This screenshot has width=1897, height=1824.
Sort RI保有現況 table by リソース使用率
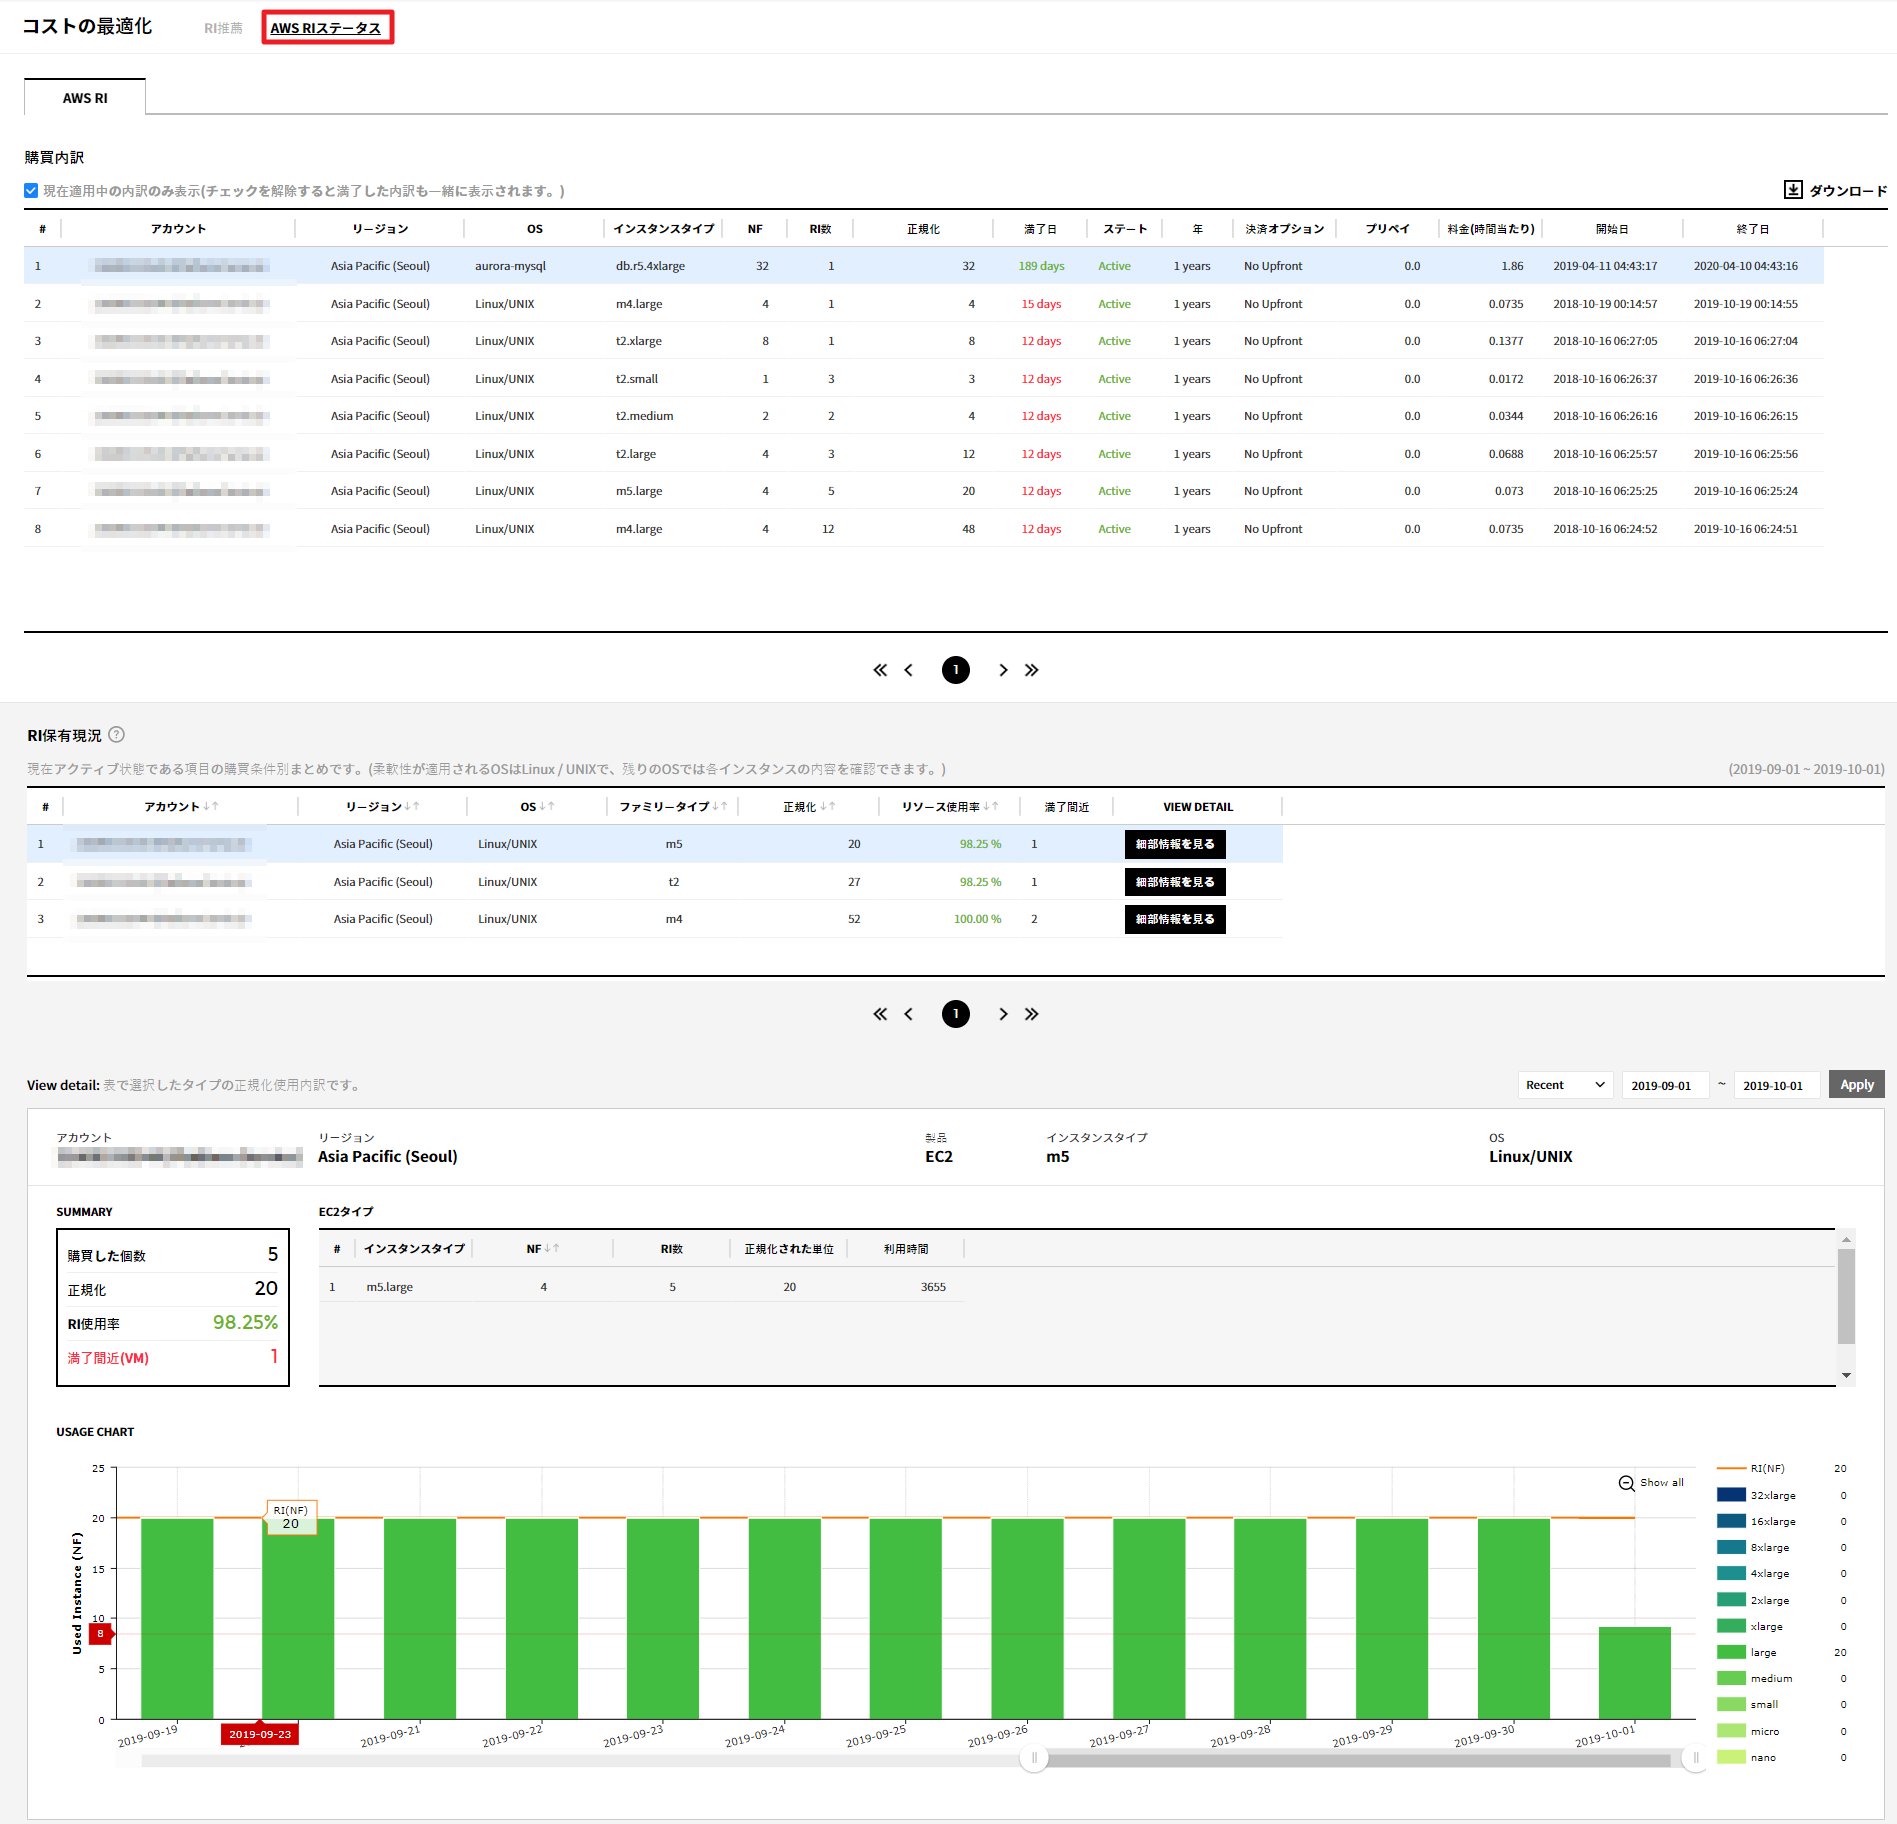(990, 807)
